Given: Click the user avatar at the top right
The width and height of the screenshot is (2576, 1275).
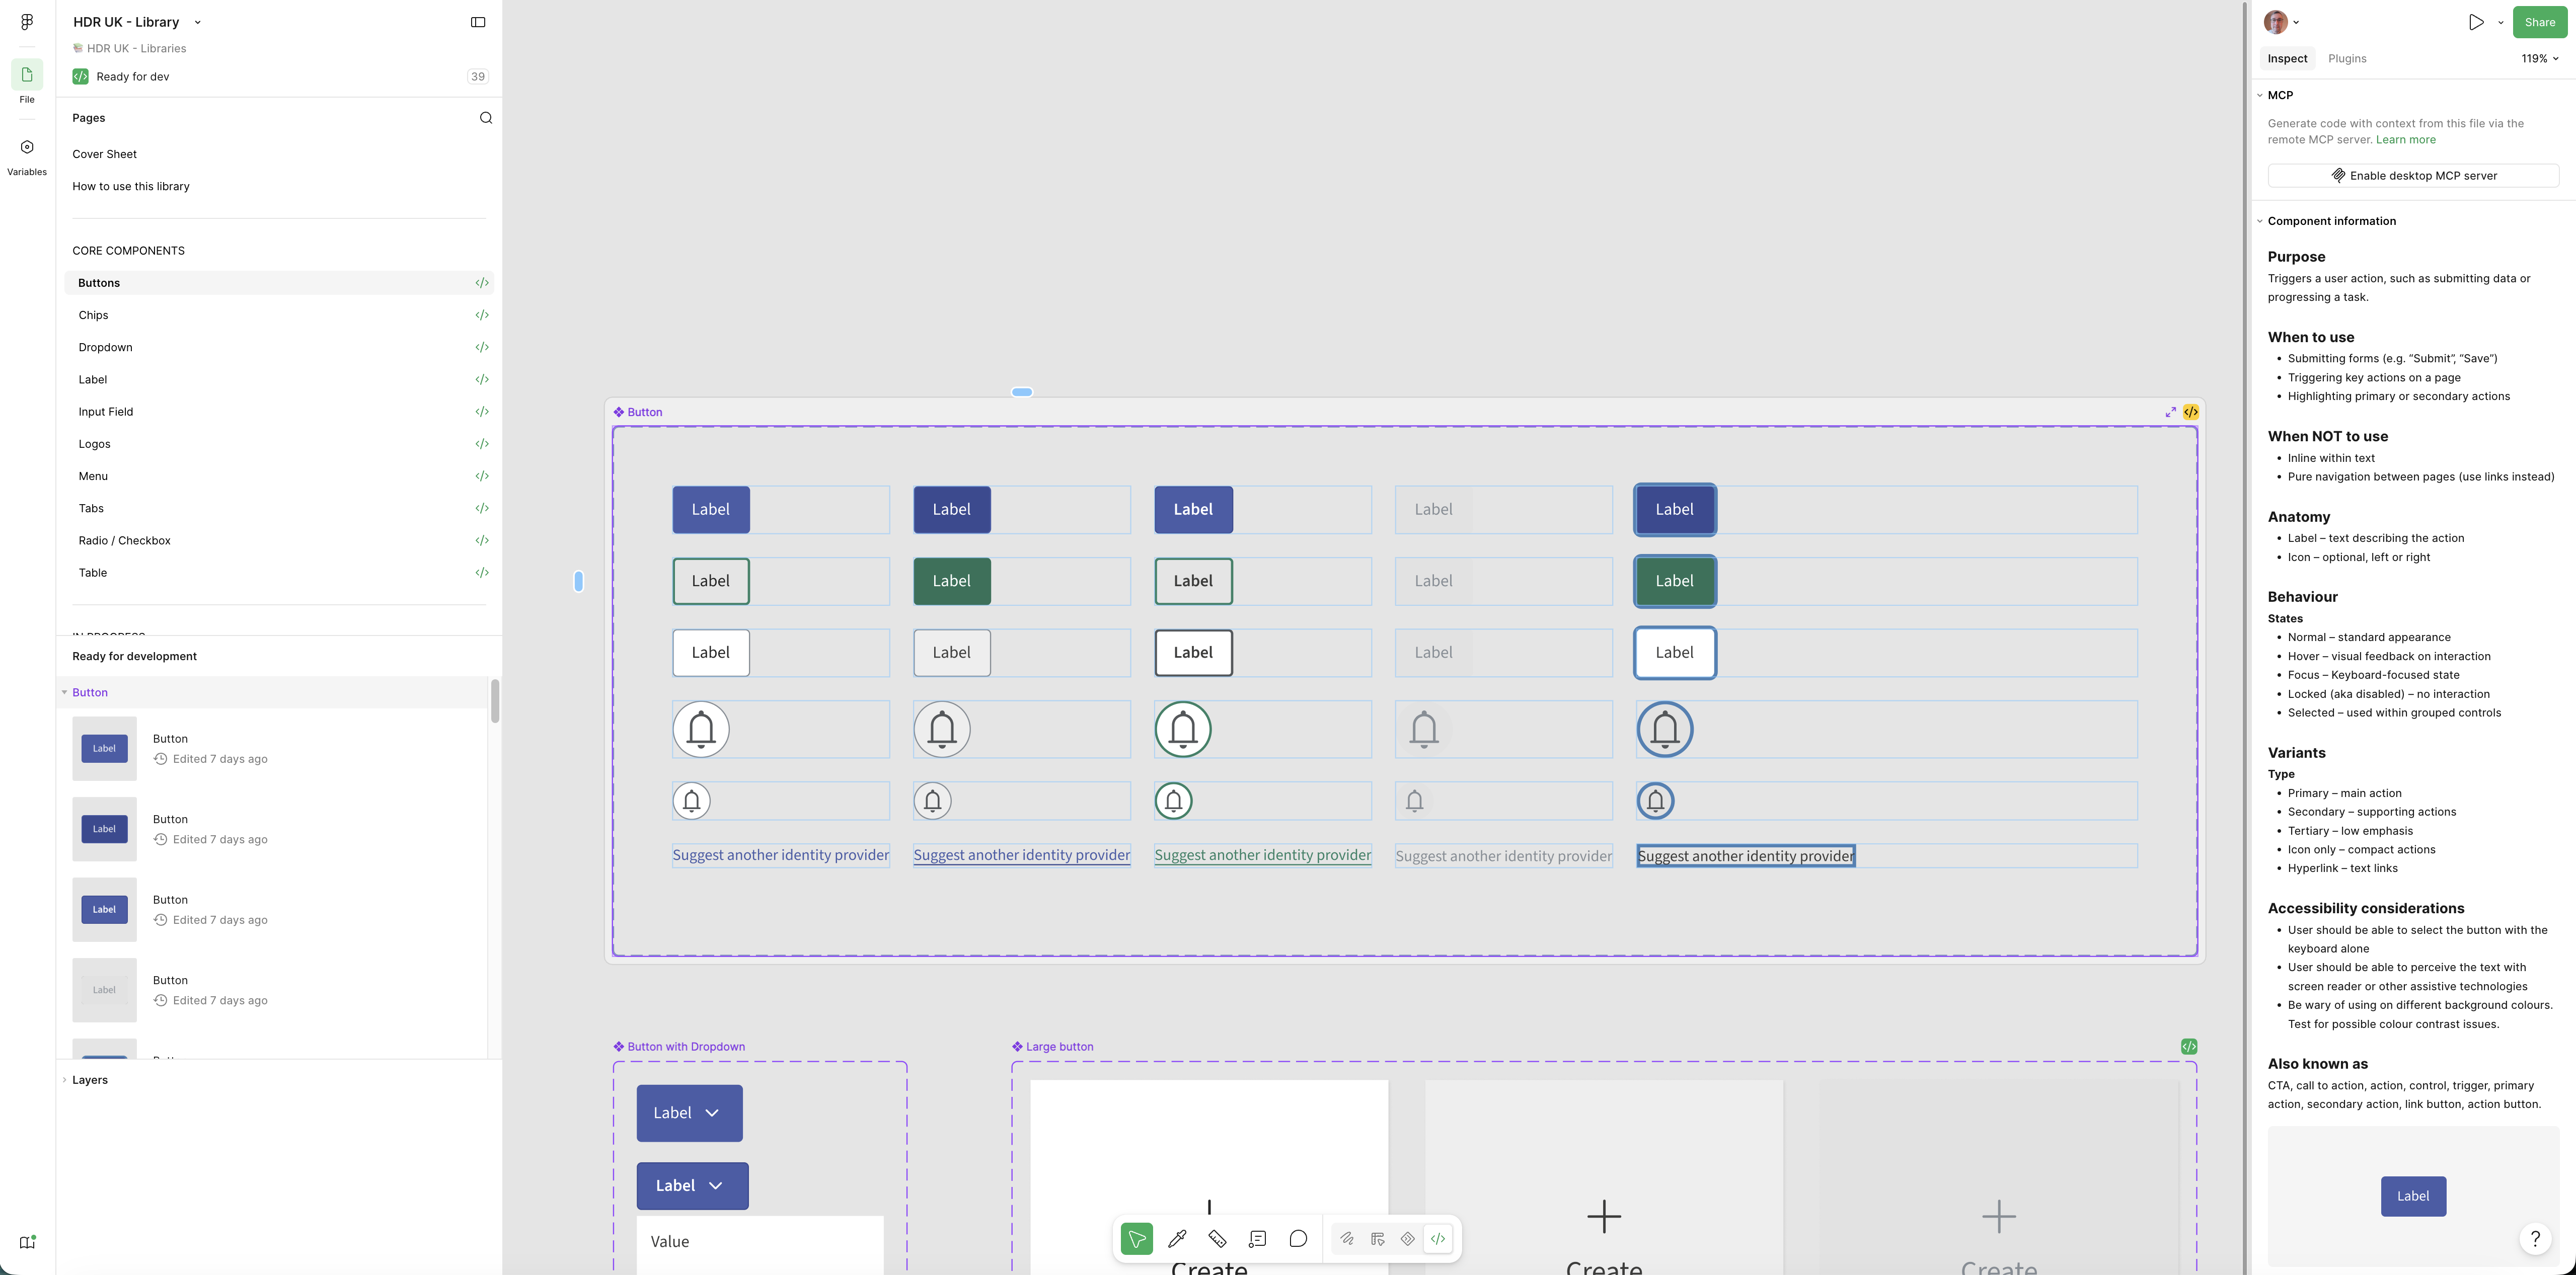Looking at the screenshot, I should (2276, 22).
